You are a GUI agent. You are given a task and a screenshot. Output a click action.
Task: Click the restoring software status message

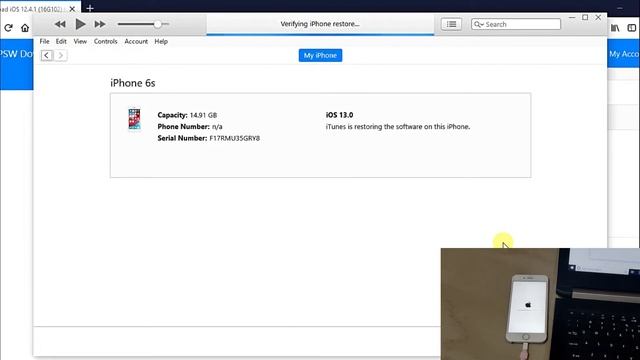(x=398, y=127)
